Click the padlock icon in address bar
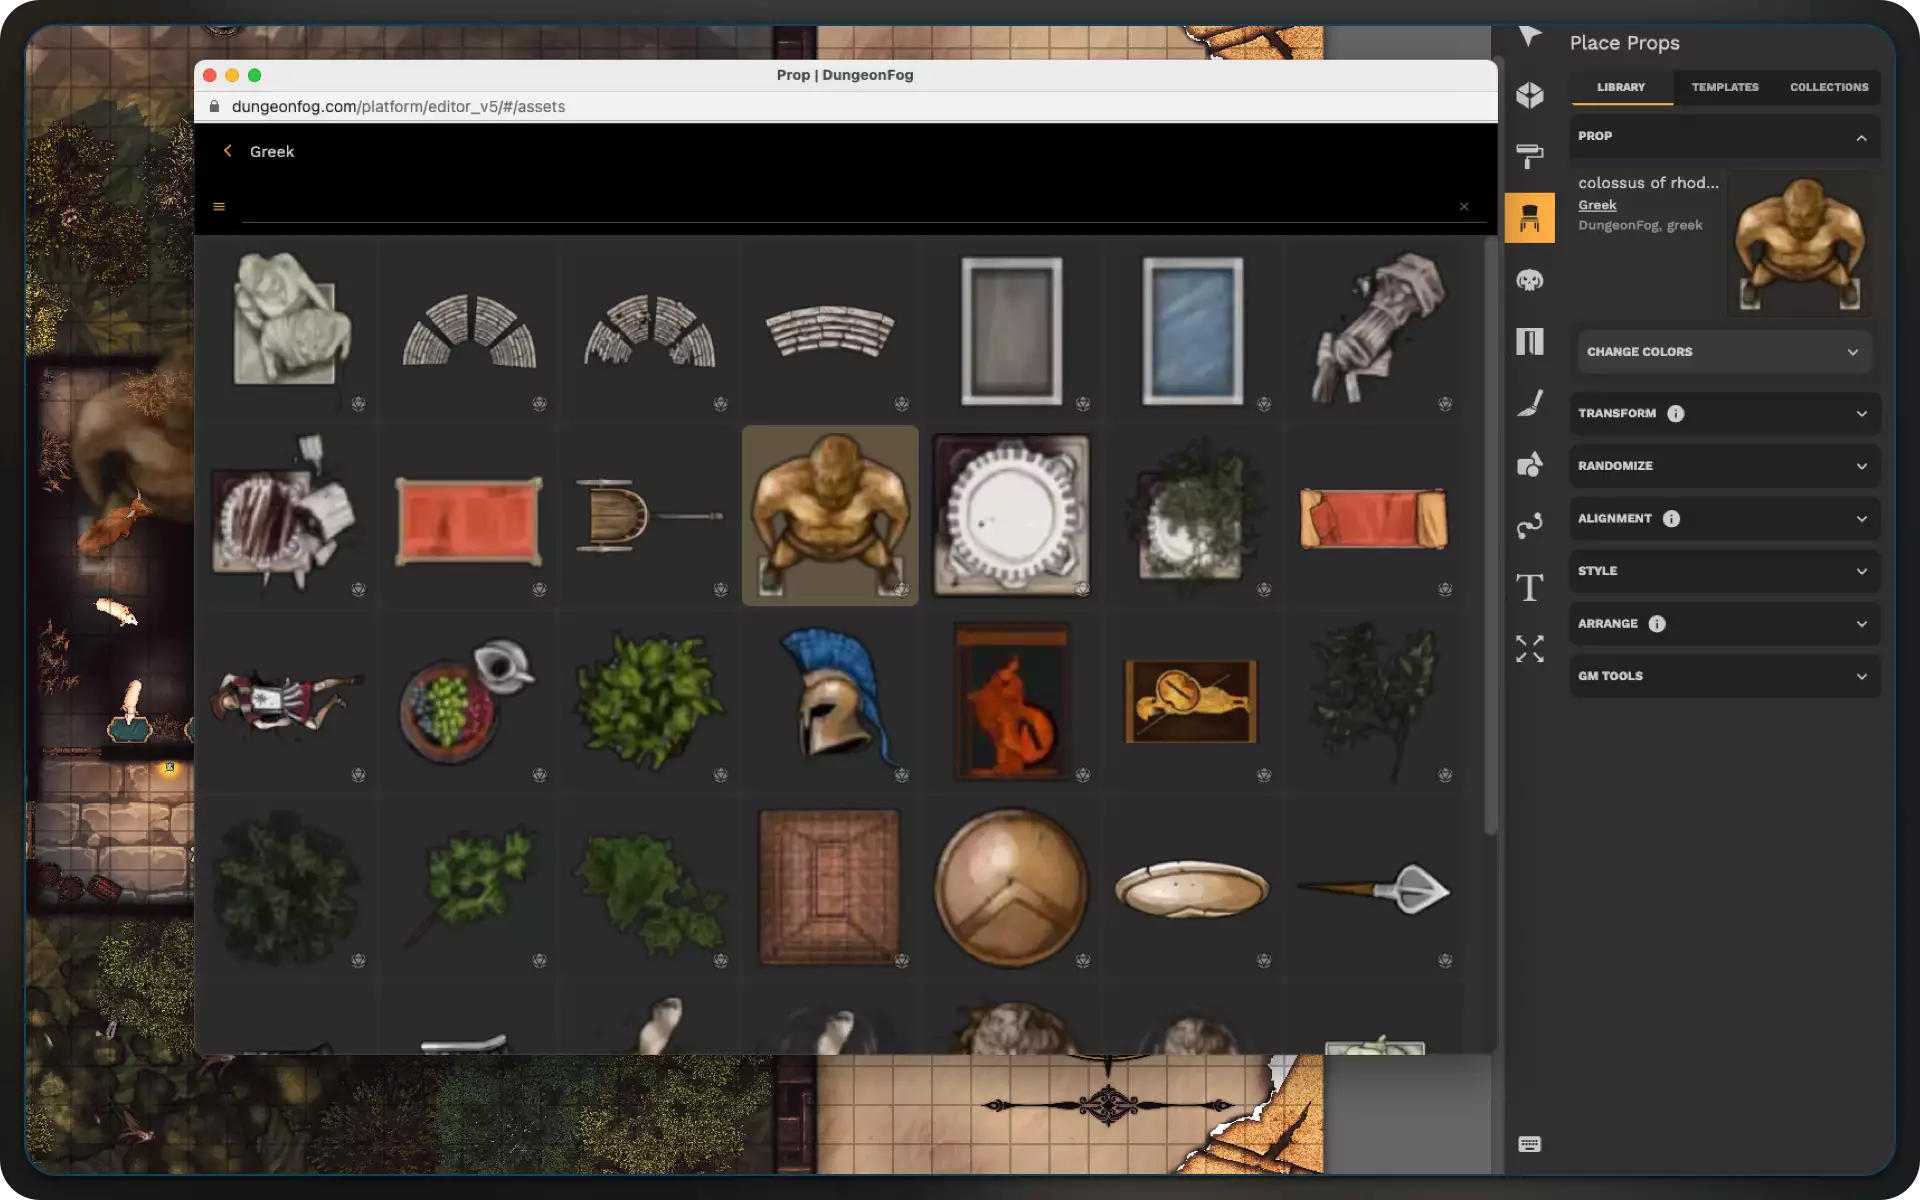Image resolution: width=1920 pixels, height=1200 pixels. pos(214,106)
